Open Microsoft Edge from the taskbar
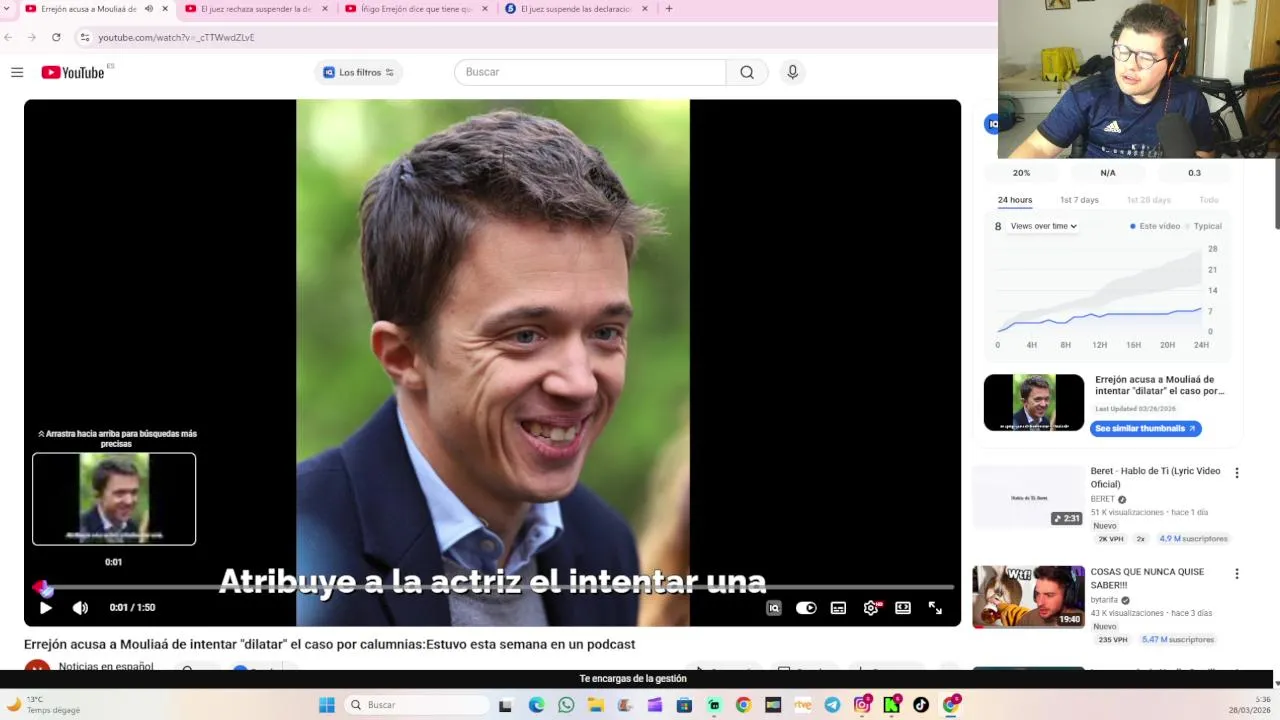 coord(536,705)
